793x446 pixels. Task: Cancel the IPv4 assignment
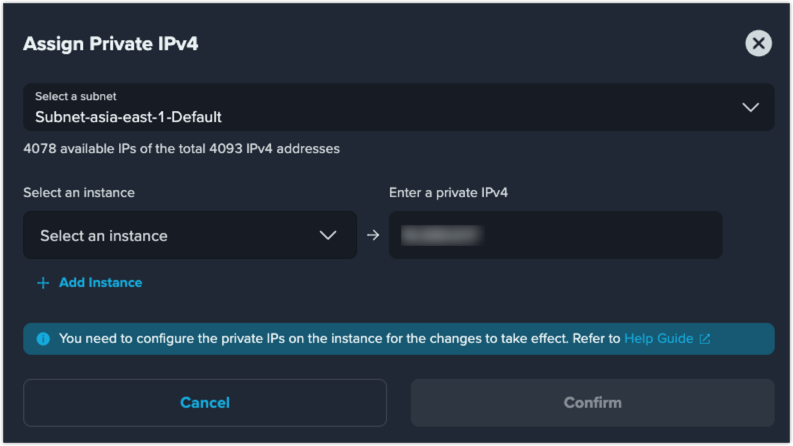[x=205, y=403]
